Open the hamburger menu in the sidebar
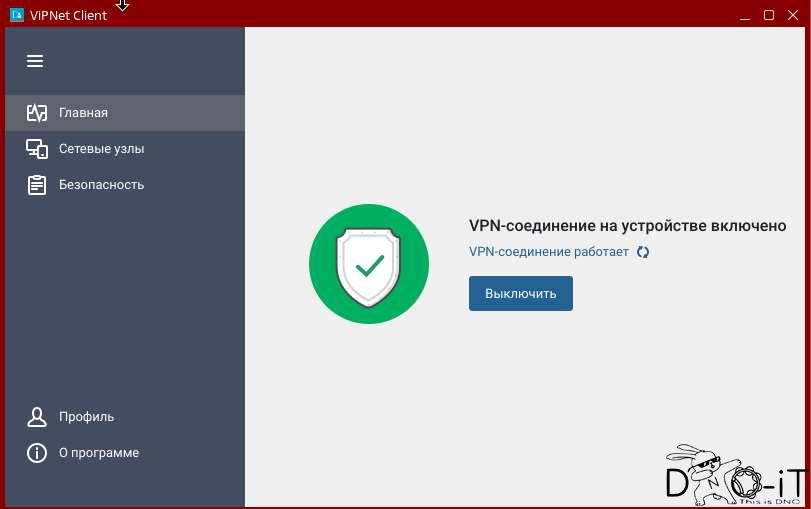This screenshot has height=509, width=811. 35,61
